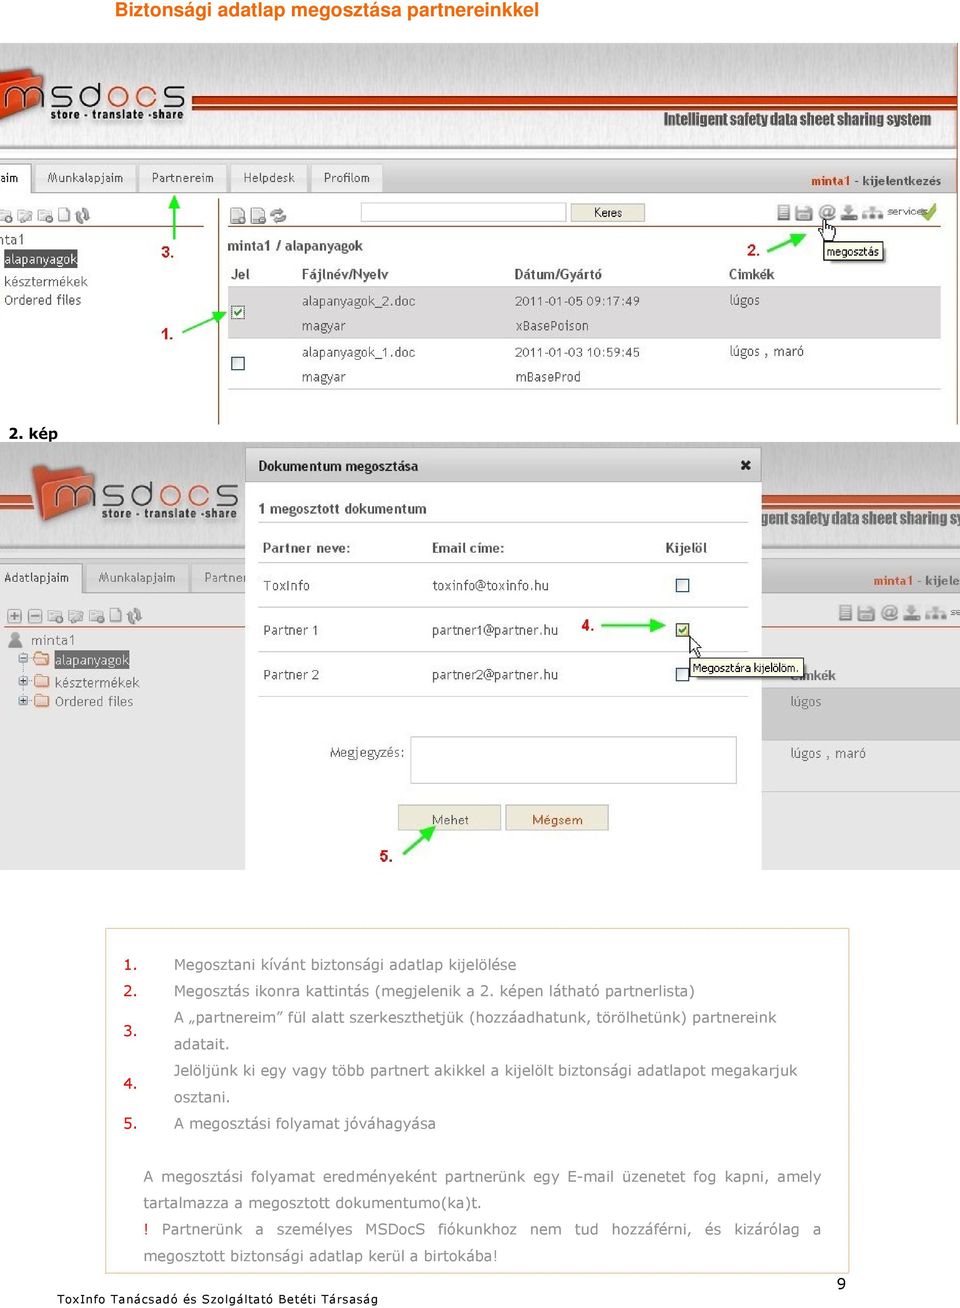960x1308 pixels.
Task: Open the Profilom tab
Action: point(346,178)
